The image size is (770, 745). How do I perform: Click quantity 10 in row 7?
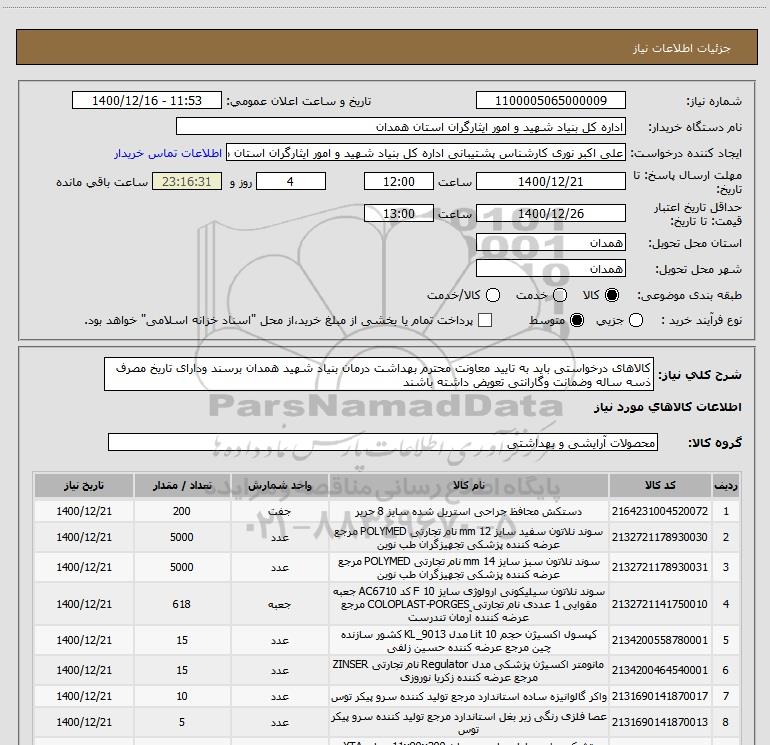(x=182, y=696)
